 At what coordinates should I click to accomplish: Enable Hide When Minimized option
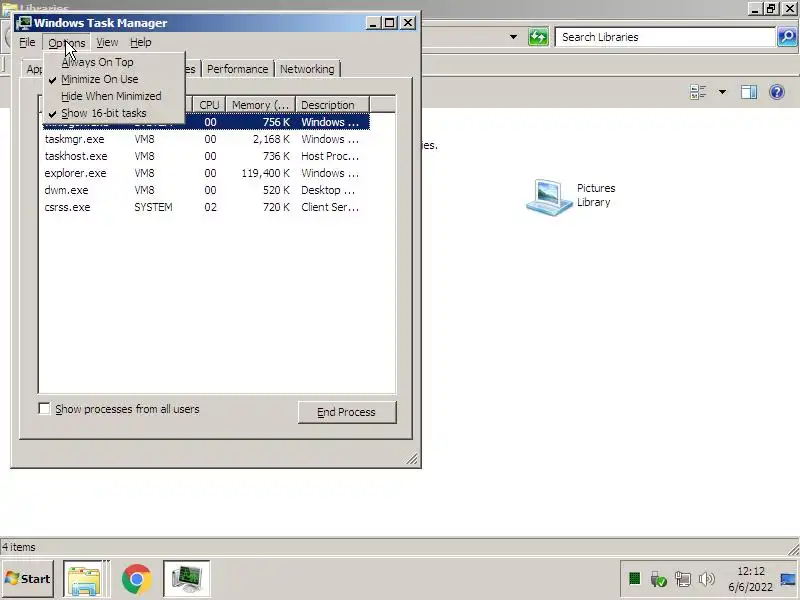tap(111, 96)
